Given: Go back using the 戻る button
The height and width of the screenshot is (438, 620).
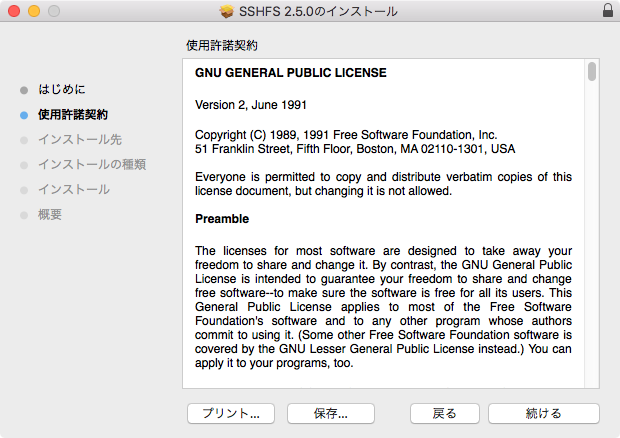Looking at the screenshot, I should click(445, 413).
